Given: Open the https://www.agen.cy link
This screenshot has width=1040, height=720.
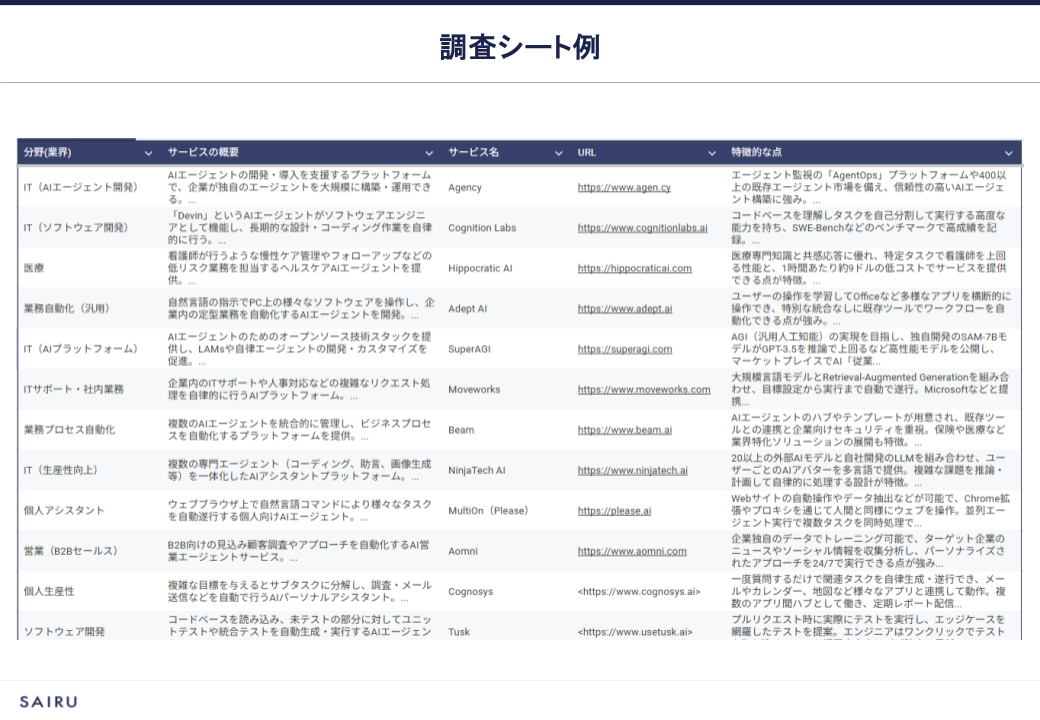Looking at the screenshot, I should point(623,188).
